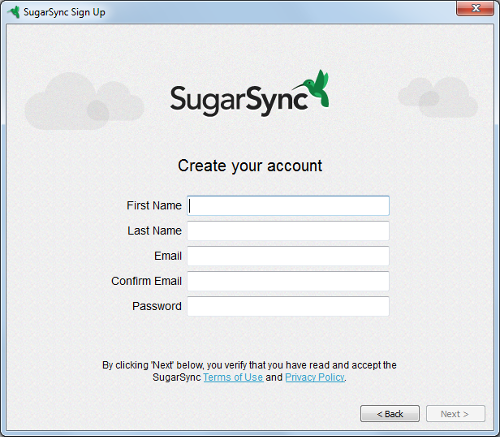The image size is (500, 437).
Task: Click the First Name input field
Action: [288, 206]
